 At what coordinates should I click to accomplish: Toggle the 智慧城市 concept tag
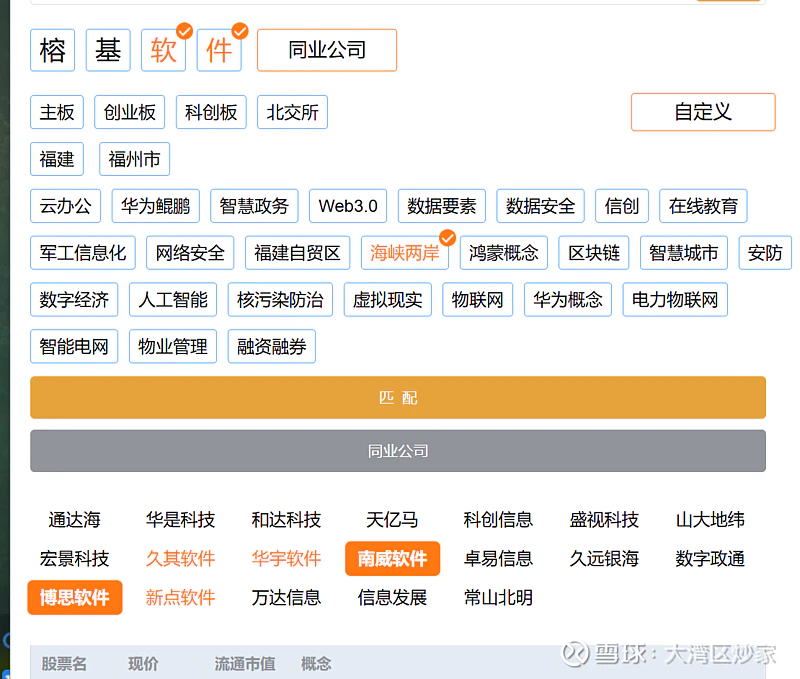click(x=684, y=253)
